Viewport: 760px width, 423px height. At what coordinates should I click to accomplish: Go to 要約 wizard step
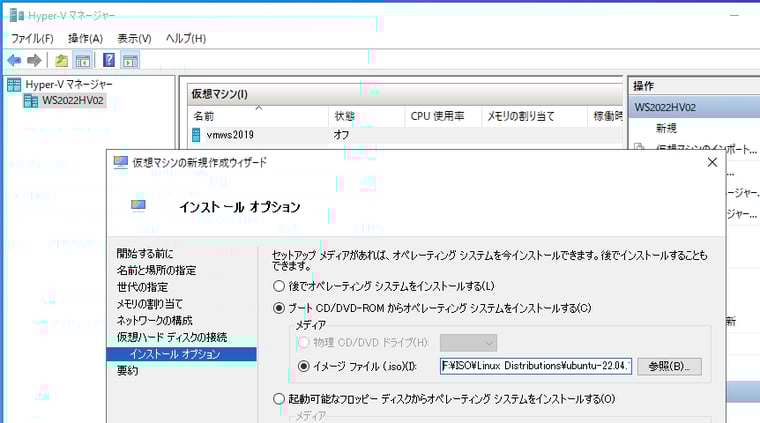point(127,371)
